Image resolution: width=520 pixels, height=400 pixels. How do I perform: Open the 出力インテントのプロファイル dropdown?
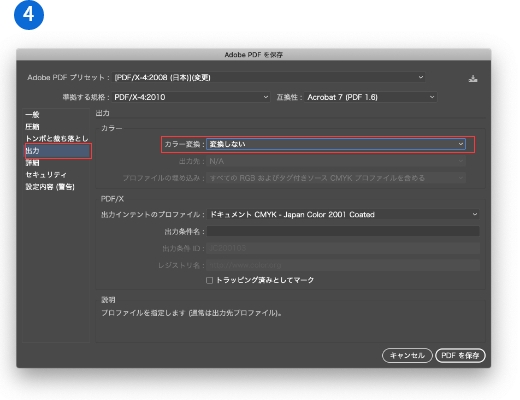coord(343,214)
